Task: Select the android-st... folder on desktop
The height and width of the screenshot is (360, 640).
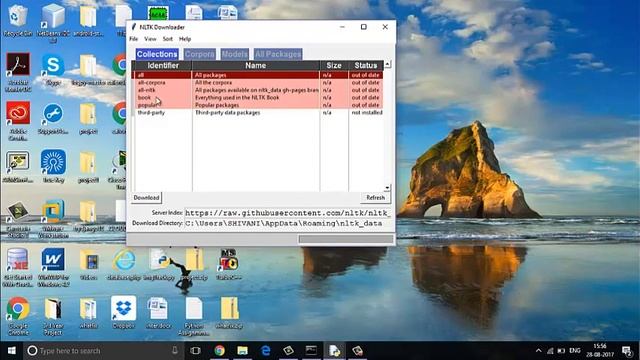Action: pyautogui.click(x=88, y=20)
